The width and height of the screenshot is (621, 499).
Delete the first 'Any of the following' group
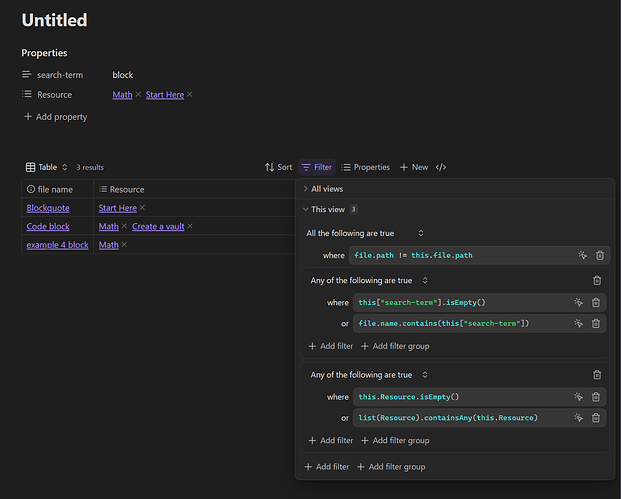pos(597,281)
